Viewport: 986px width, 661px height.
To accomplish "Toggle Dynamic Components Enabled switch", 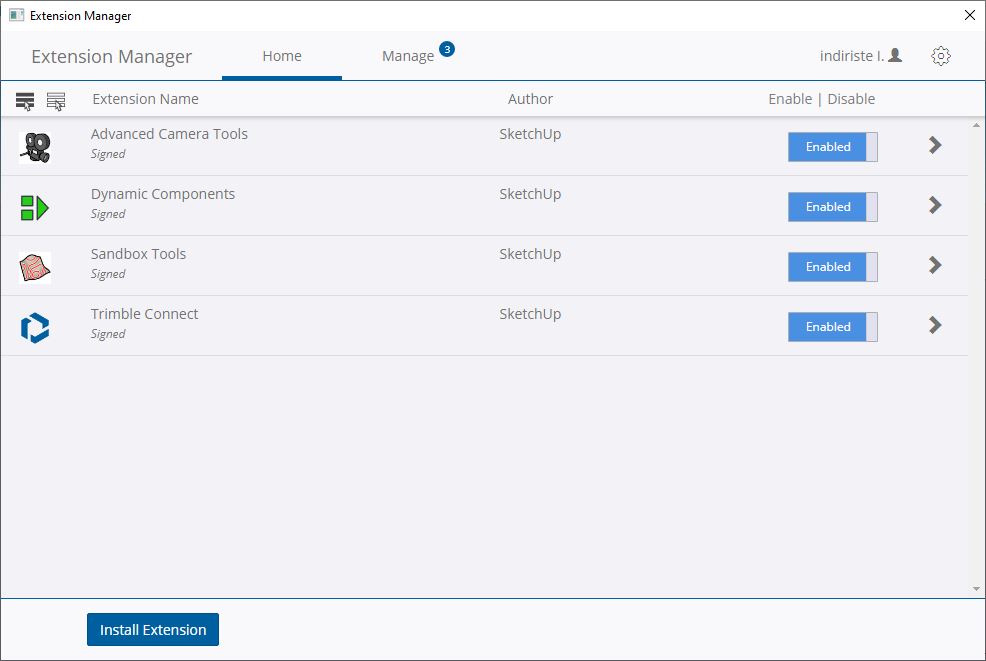I will 833,207.
